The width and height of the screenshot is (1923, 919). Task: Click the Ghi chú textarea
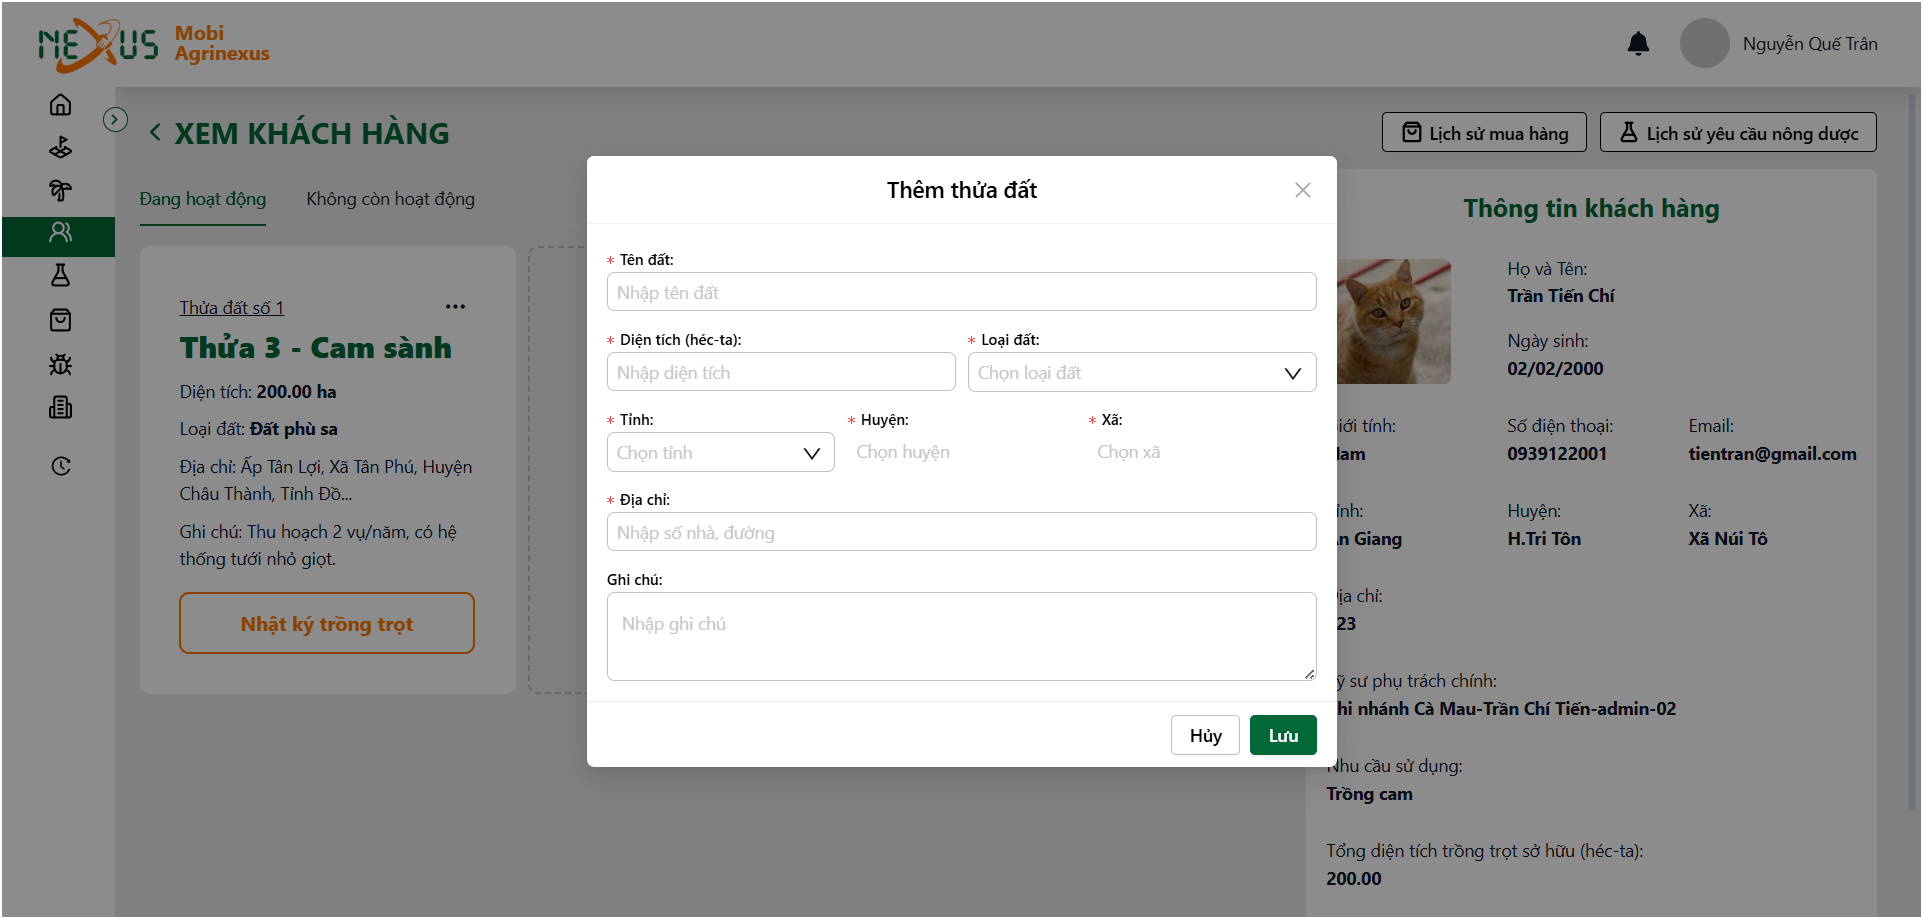[961, 636]
